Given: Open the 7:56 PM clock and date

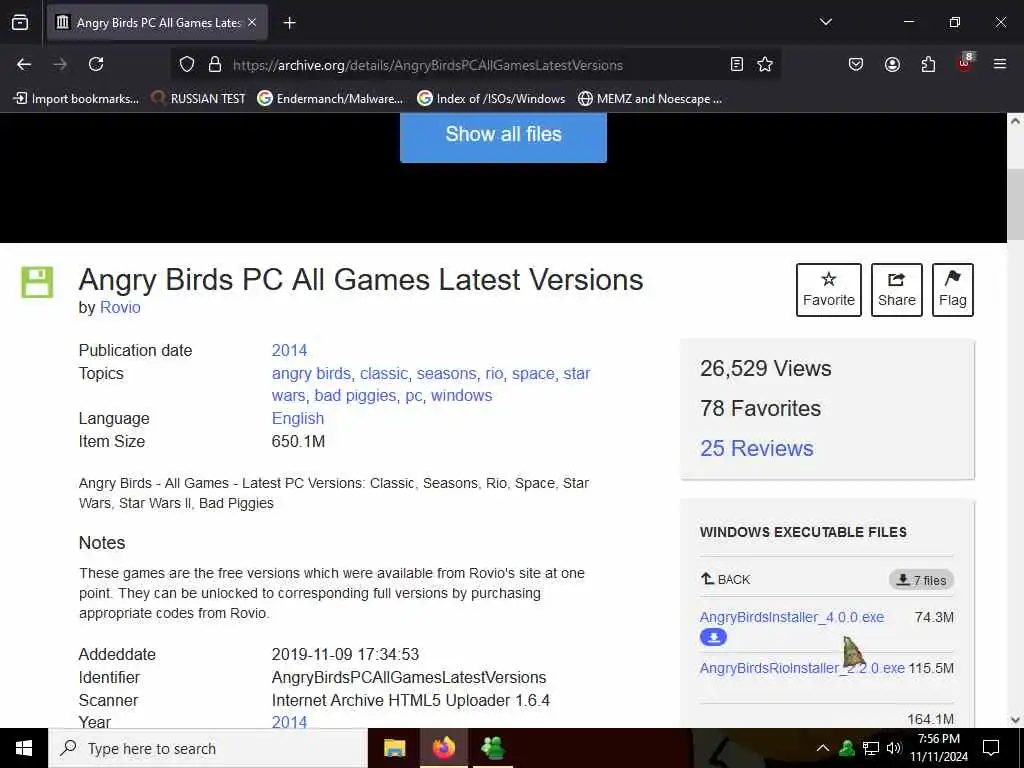Looking at the screenshot, I should (x=938, y=748).
